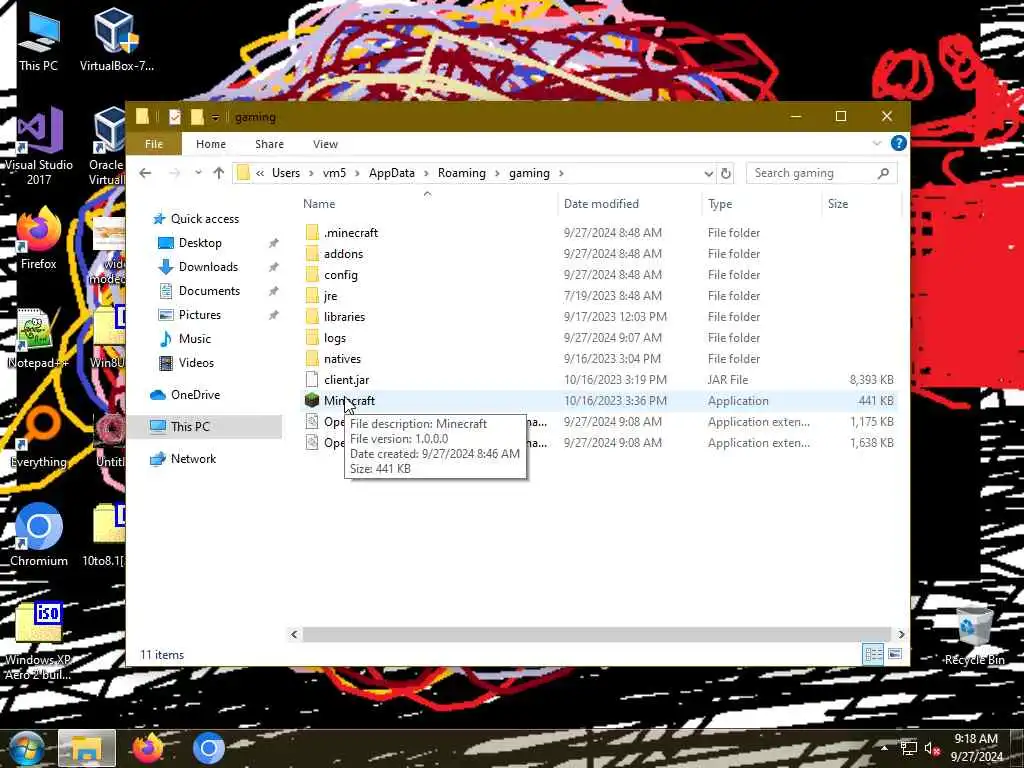Click the Explorer help question mark icon
Screen dimensions: 1024x768
click(899, 143)
